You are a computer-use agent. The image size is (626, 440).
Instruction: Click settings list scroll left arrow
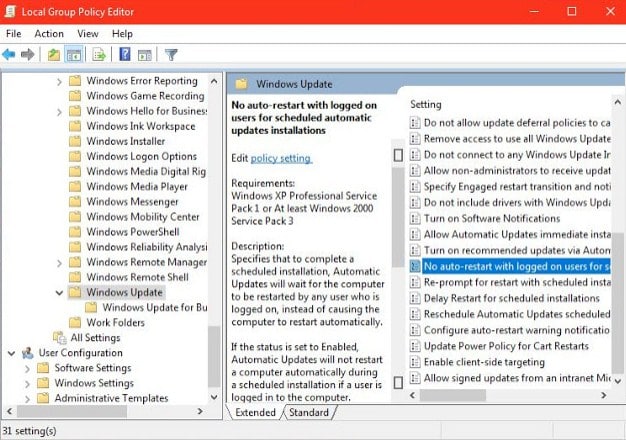(x=413, y=395)
